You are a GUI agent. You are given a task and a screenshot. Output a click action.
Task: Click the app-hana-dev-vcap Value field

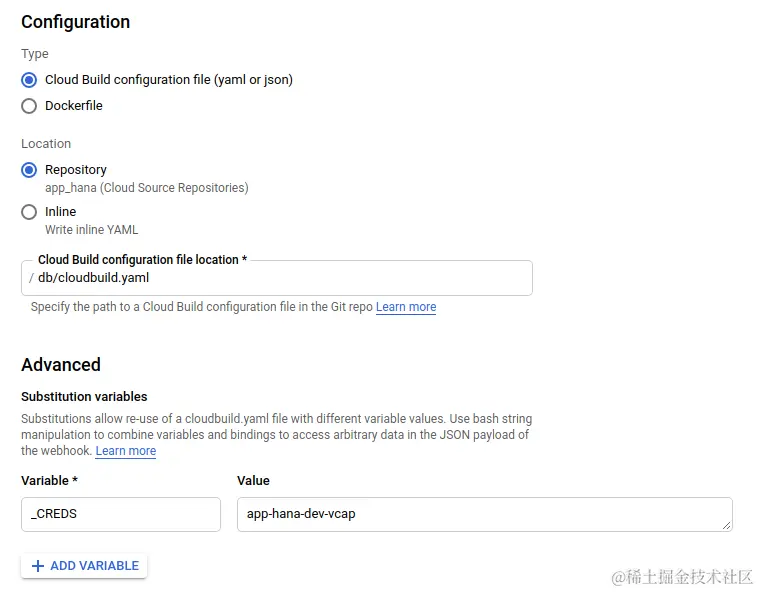pos(480,514)
